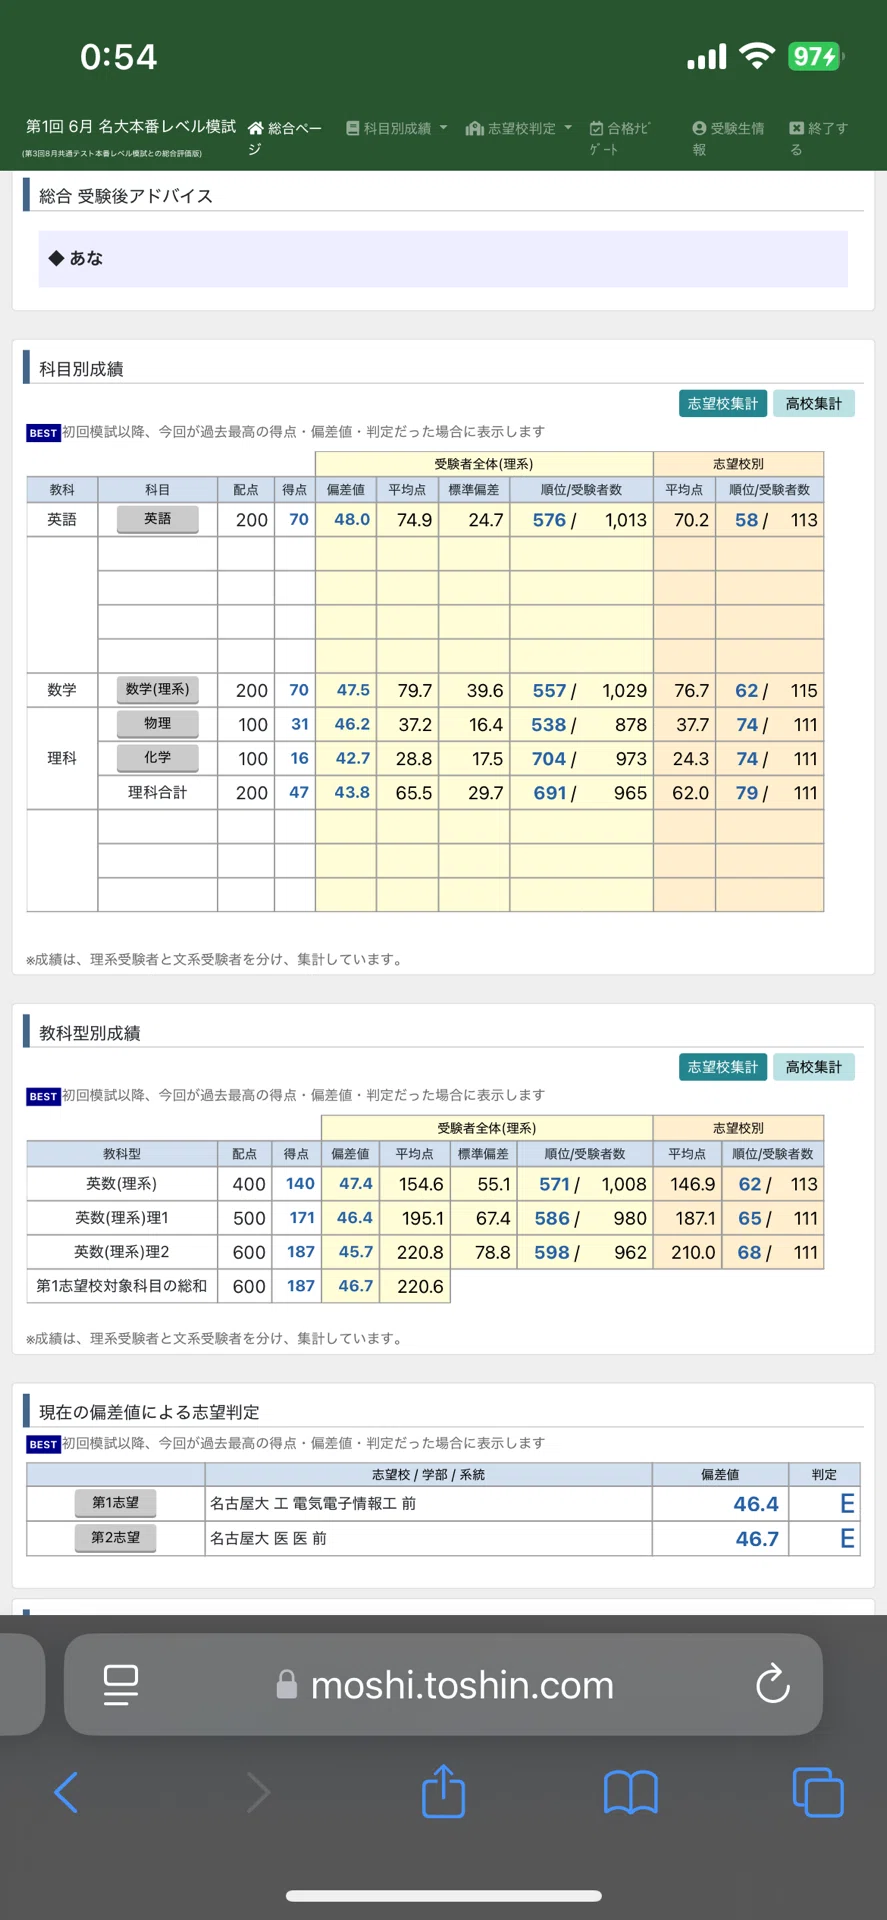Click the 第1志望 E judgment
Image resolution: width=887 pixels, height=1920 pixels.
(847, 1504)
